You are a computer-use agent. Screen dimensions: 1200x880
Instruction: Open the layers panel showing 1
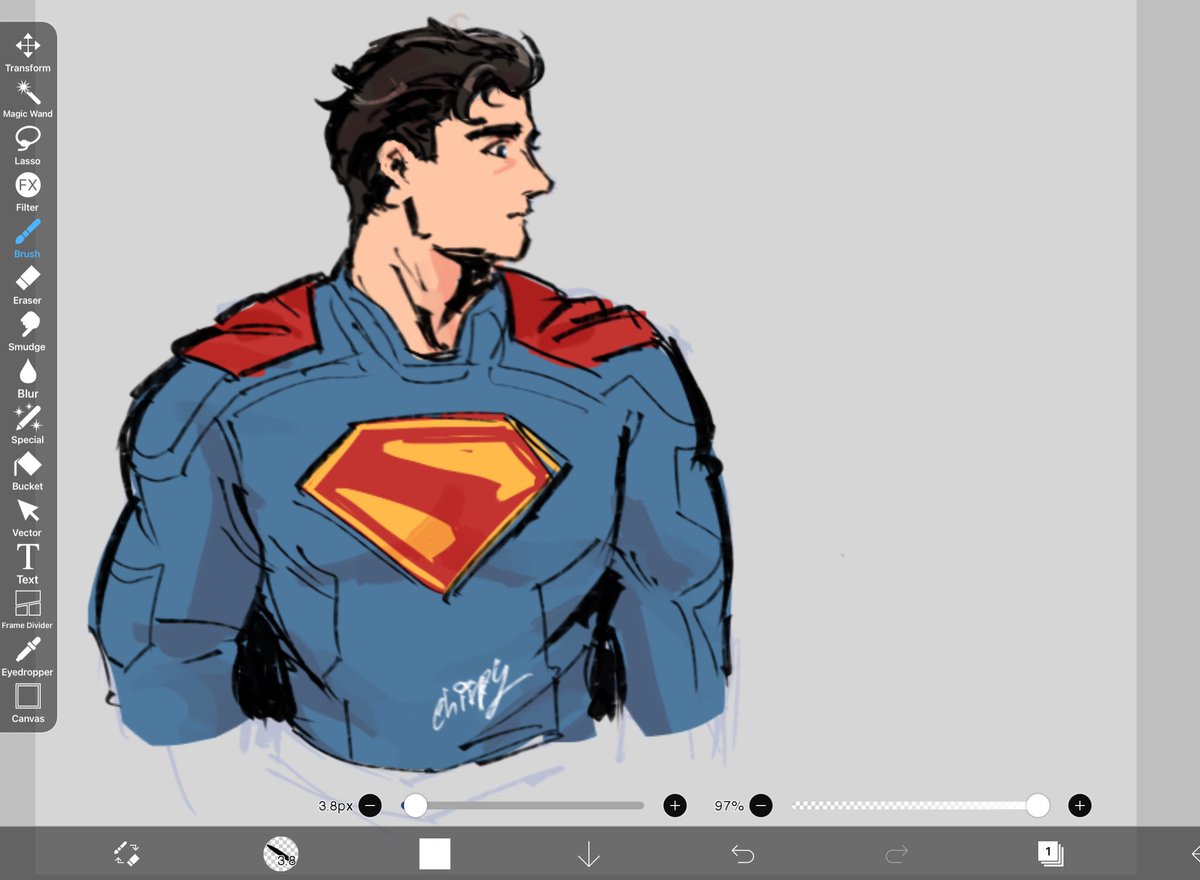pyautogui.click(x=1050, y=853)
